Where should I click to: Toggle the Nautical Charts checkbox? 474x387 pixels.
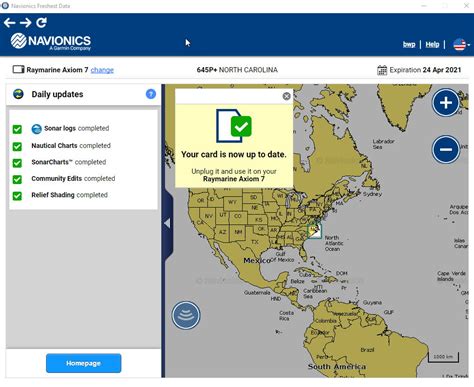pyautogui.click(x=17, y=146)
